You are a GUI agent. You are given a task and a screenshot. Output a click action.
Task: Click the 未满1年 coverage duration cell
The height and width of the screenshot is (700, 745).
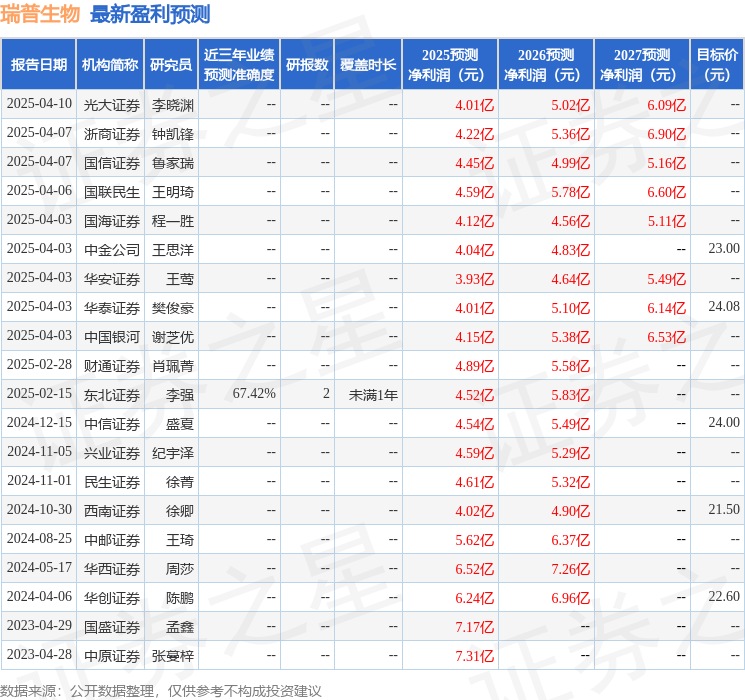373,395
